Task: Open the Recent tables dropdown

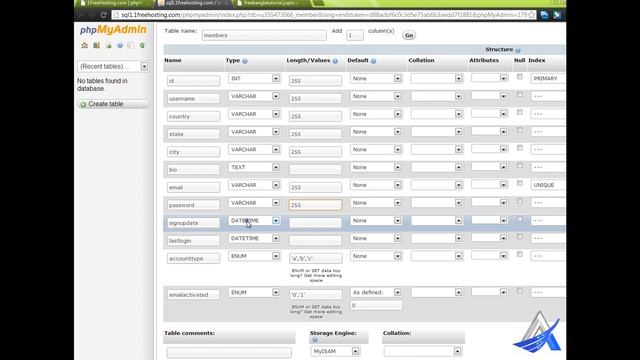Action: [113, 67]
